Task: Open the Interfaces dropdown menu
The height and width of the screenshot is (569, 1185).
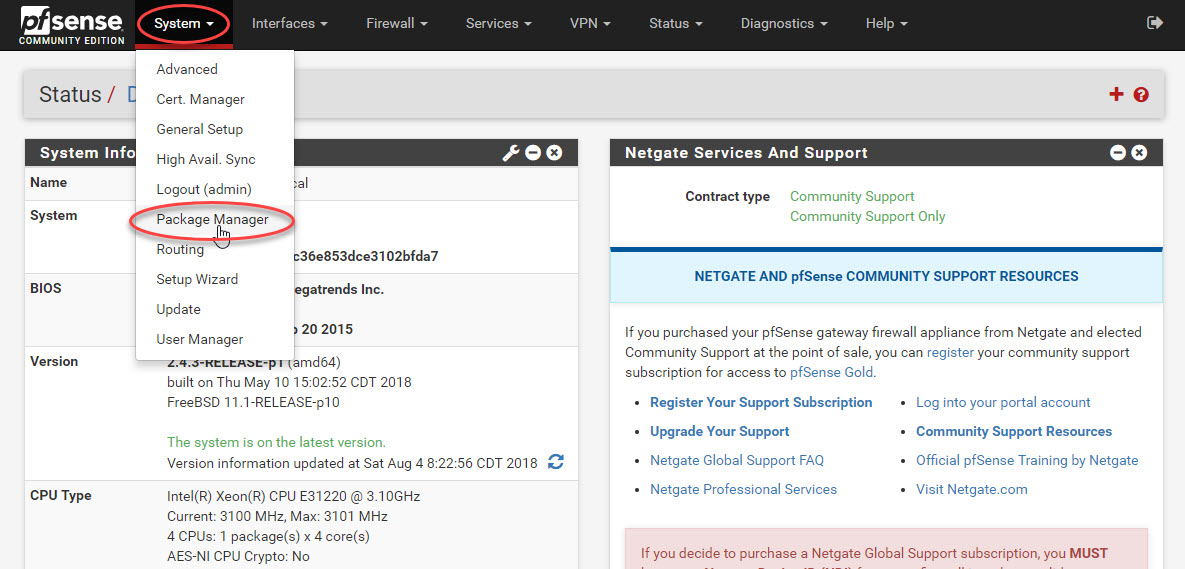Action: [x=289, y=23]
